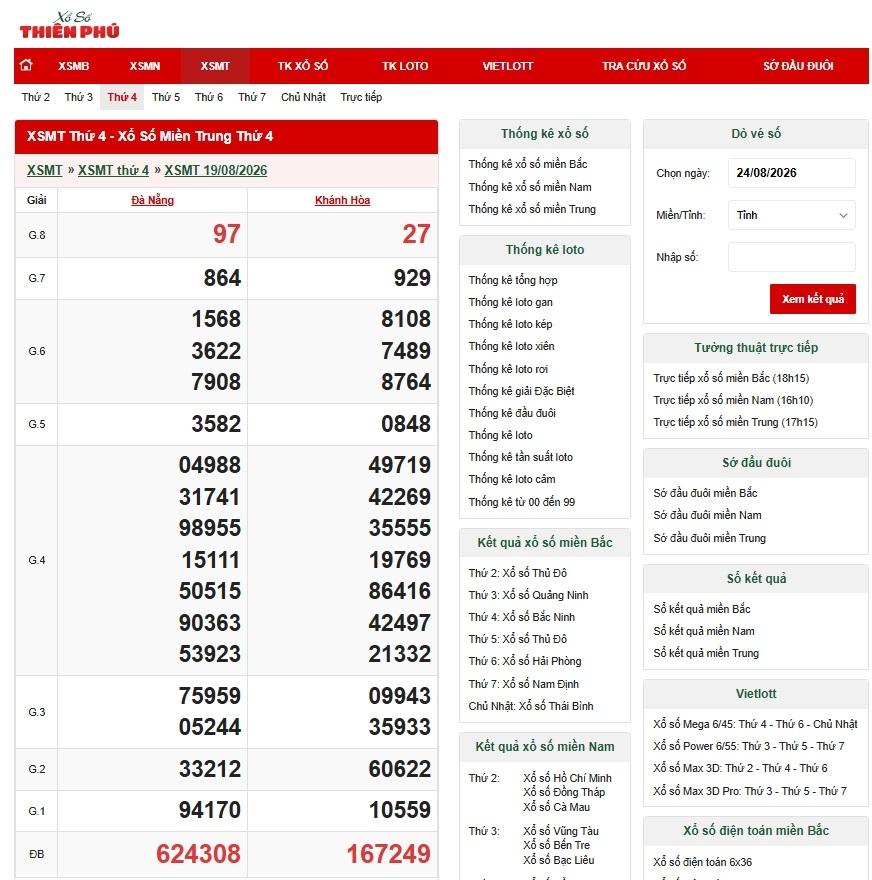The image size is (872, 880).
Task: Open the XSMT thứ 4 breadcrumb link
Action: coord(113,170)
